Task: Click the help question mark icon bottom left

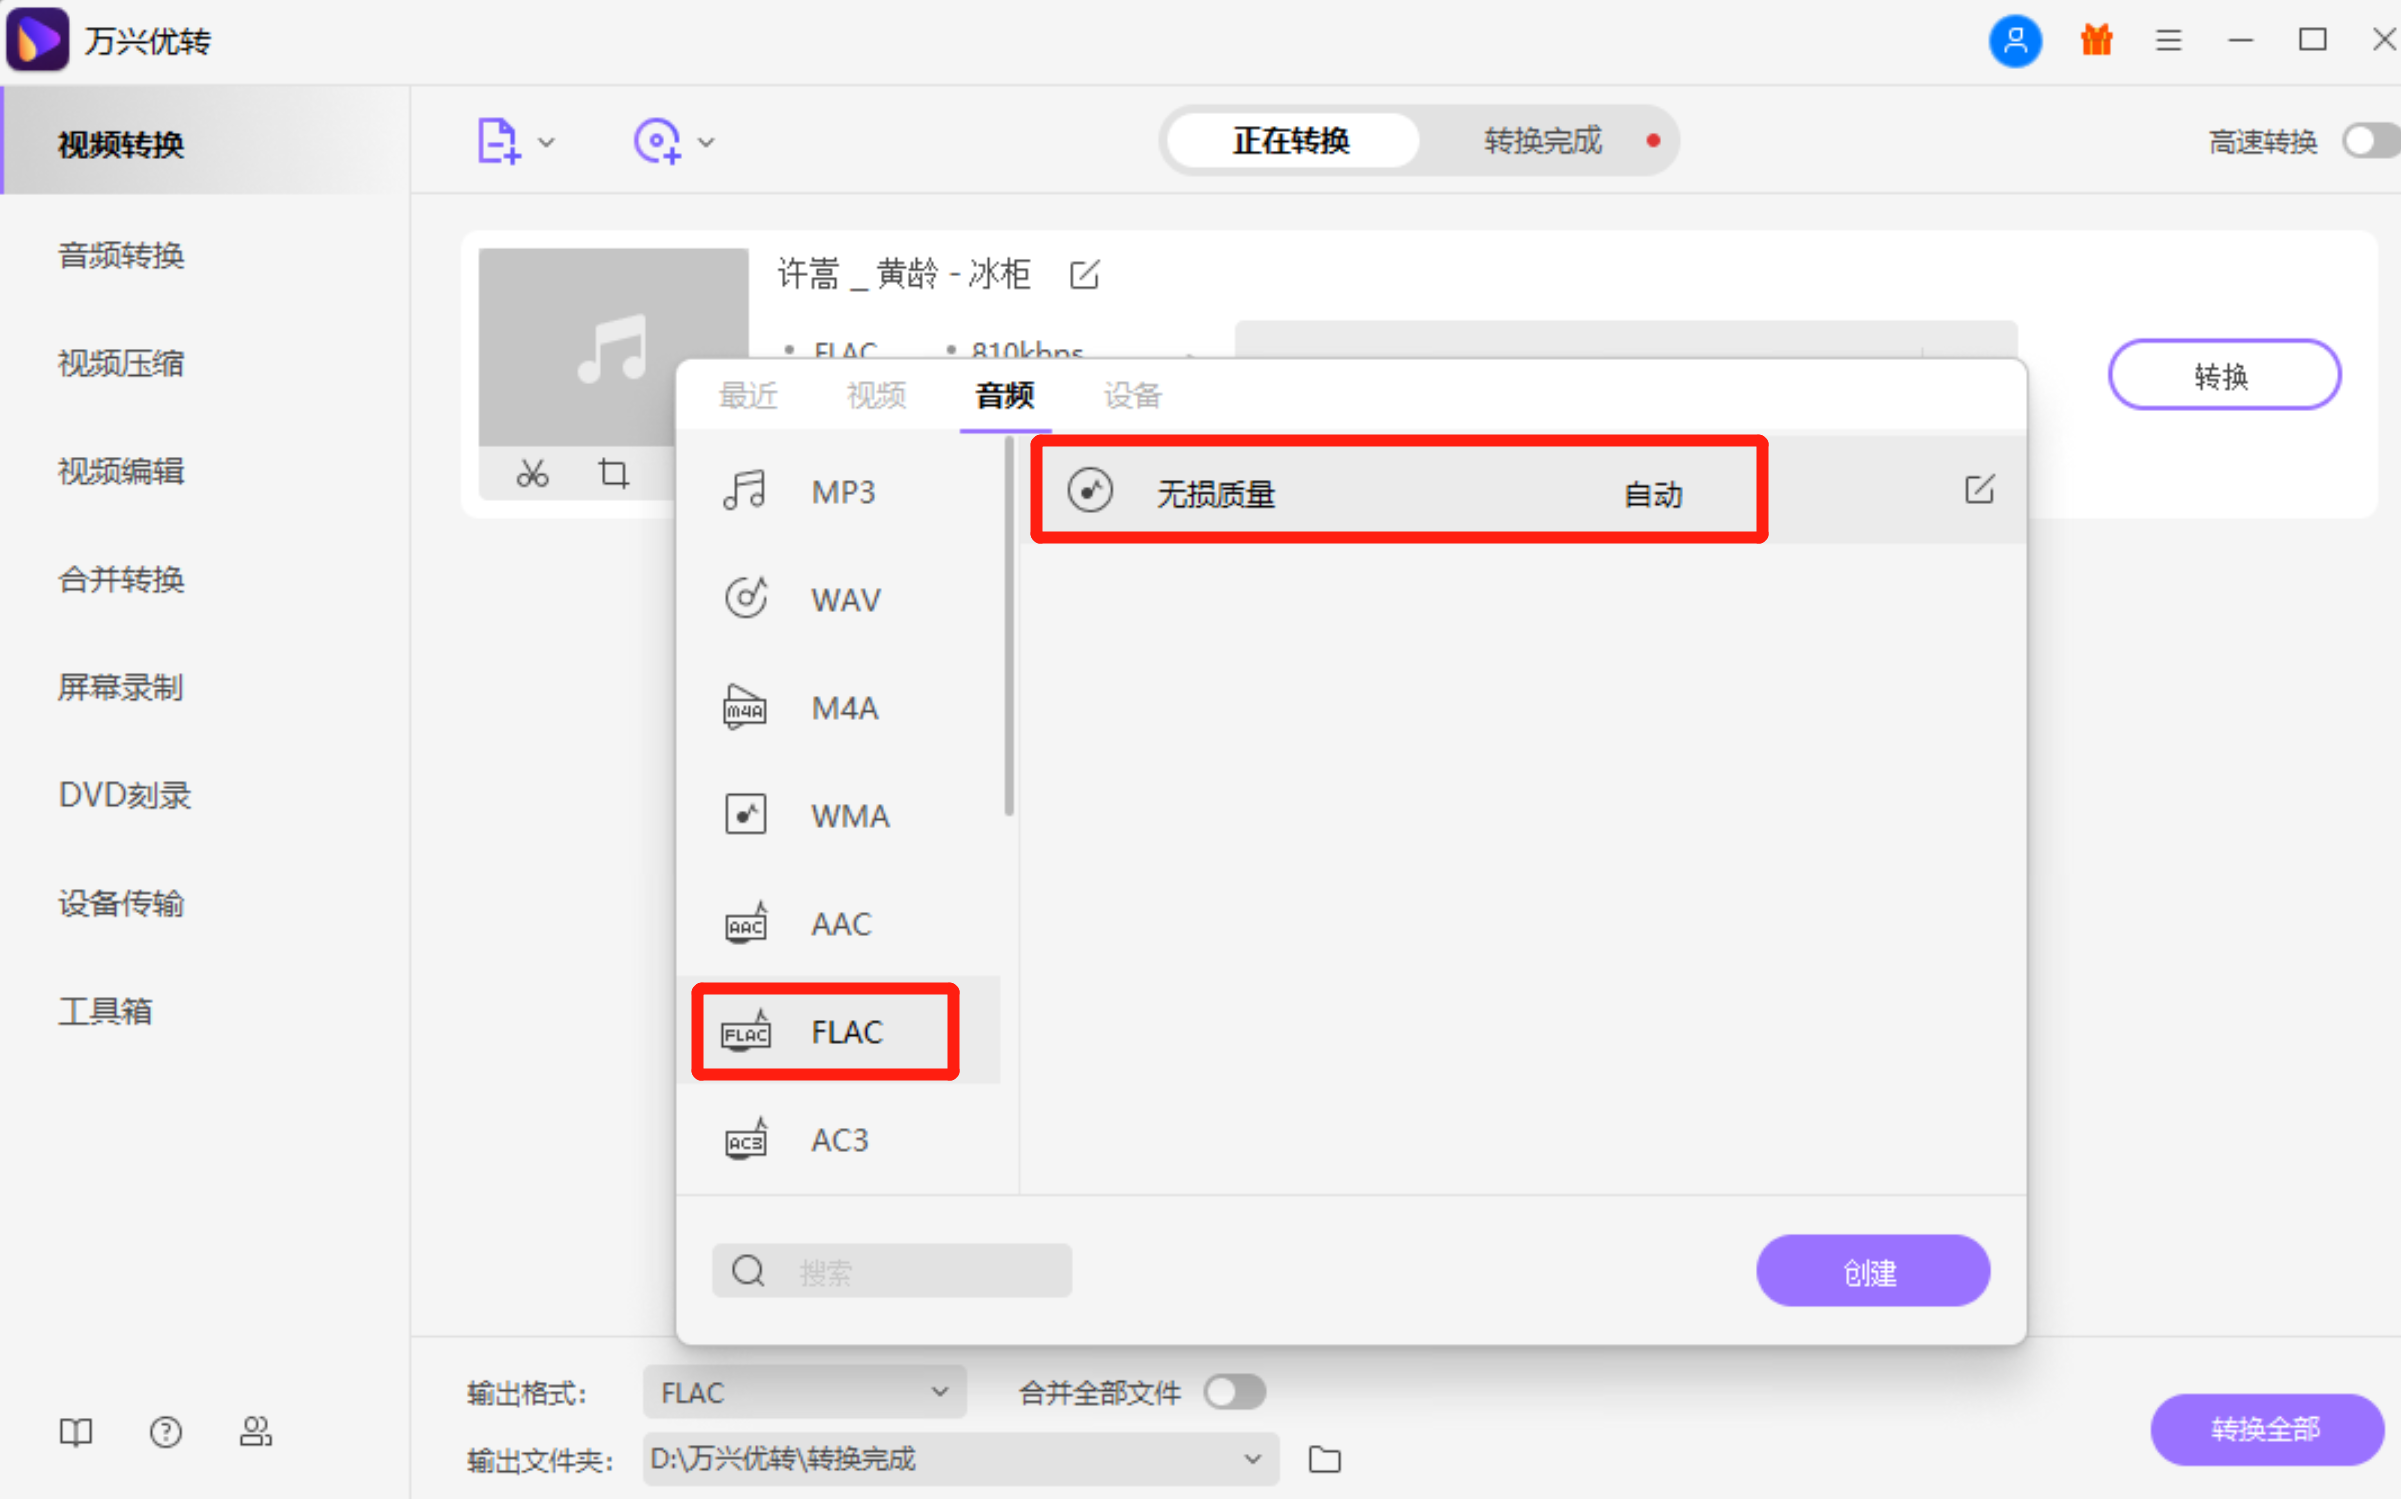Action: tap(165, 1432)
